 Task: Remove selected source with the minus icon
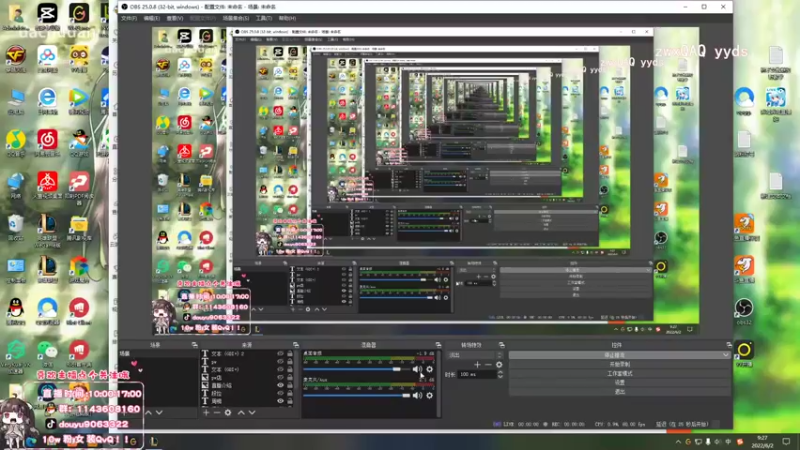coord(217,412)
